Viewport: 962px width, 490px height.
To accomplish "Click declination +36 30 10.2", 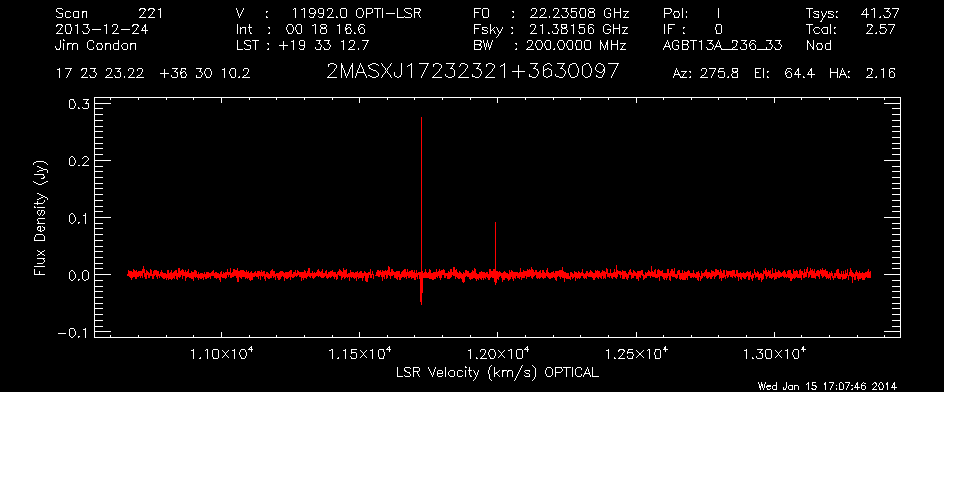I will 204,73.
